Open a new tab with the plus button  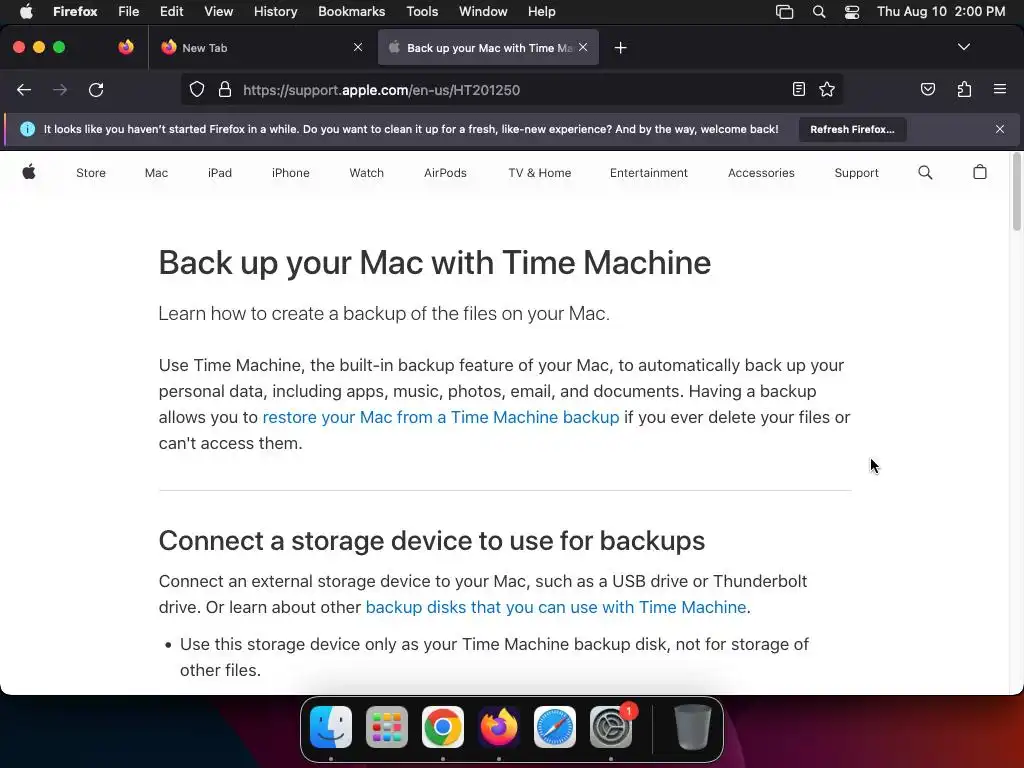(620, 48)
